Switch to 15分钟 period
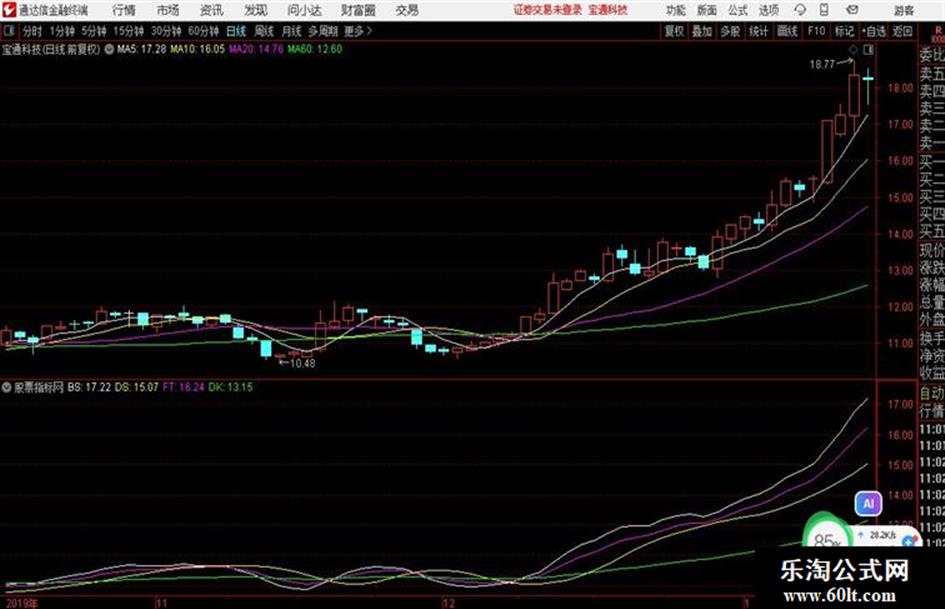Screen dimensions: 945x609 point(128,31)
